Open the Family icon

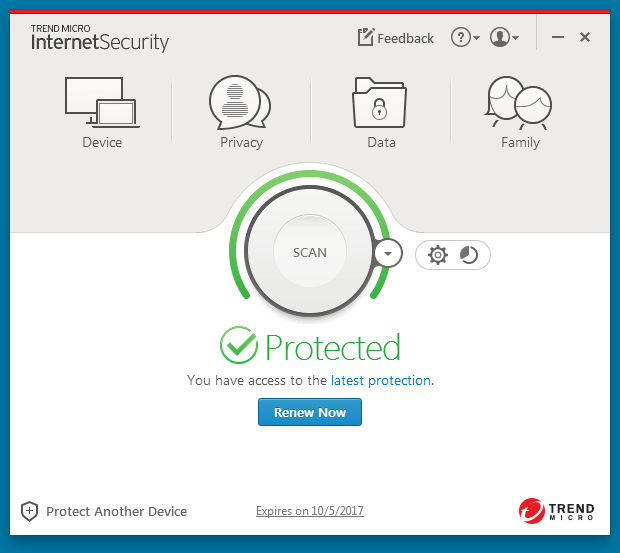tap(520, 102)
